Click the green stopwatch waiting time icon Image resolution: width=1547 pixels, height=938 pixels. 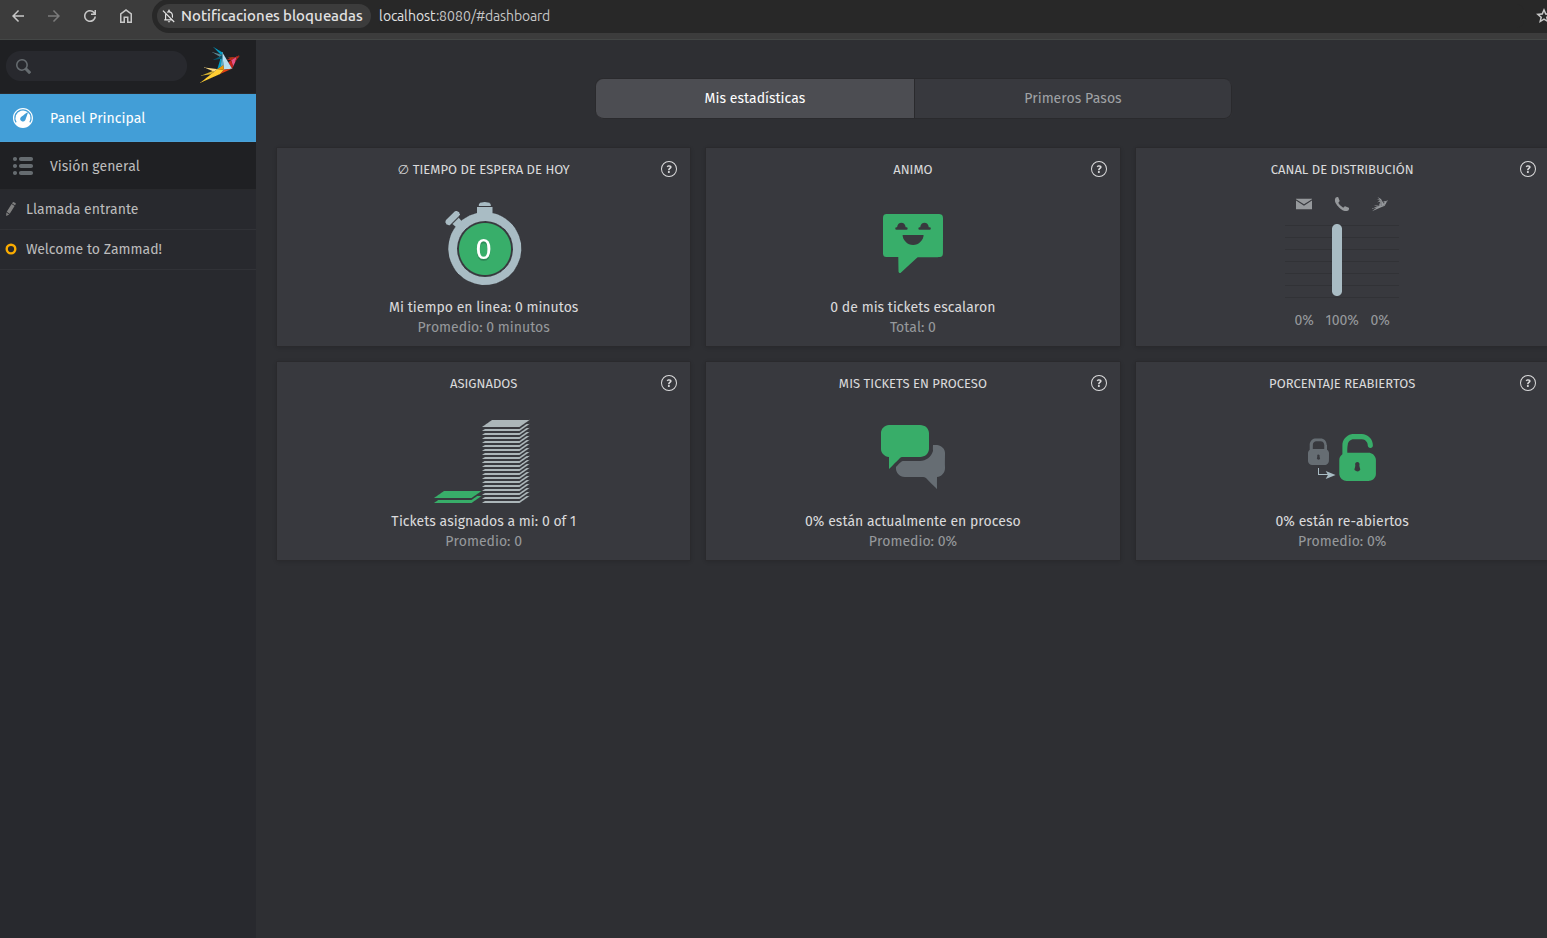483,246
